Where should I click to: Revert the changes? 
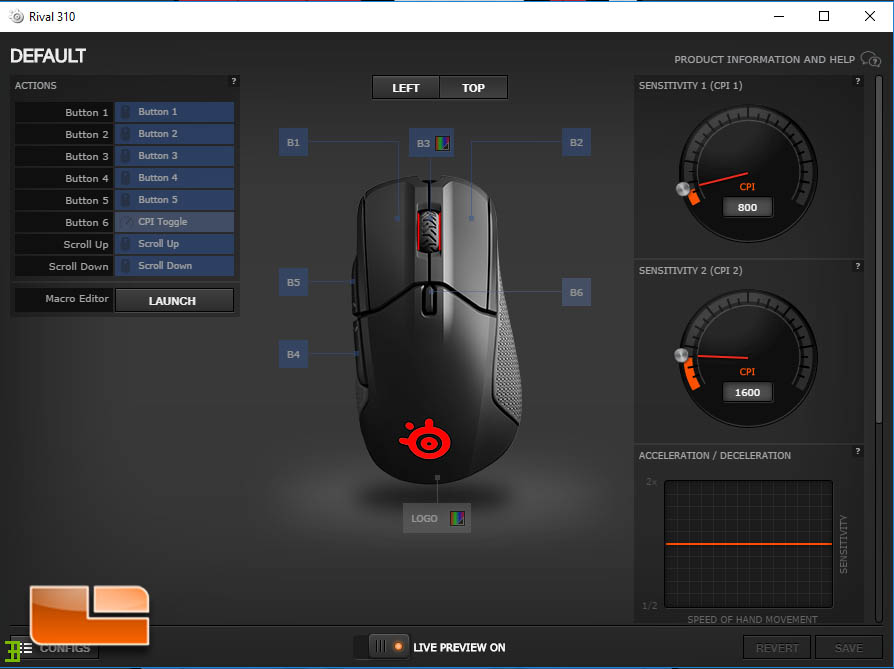coord(777,648)
